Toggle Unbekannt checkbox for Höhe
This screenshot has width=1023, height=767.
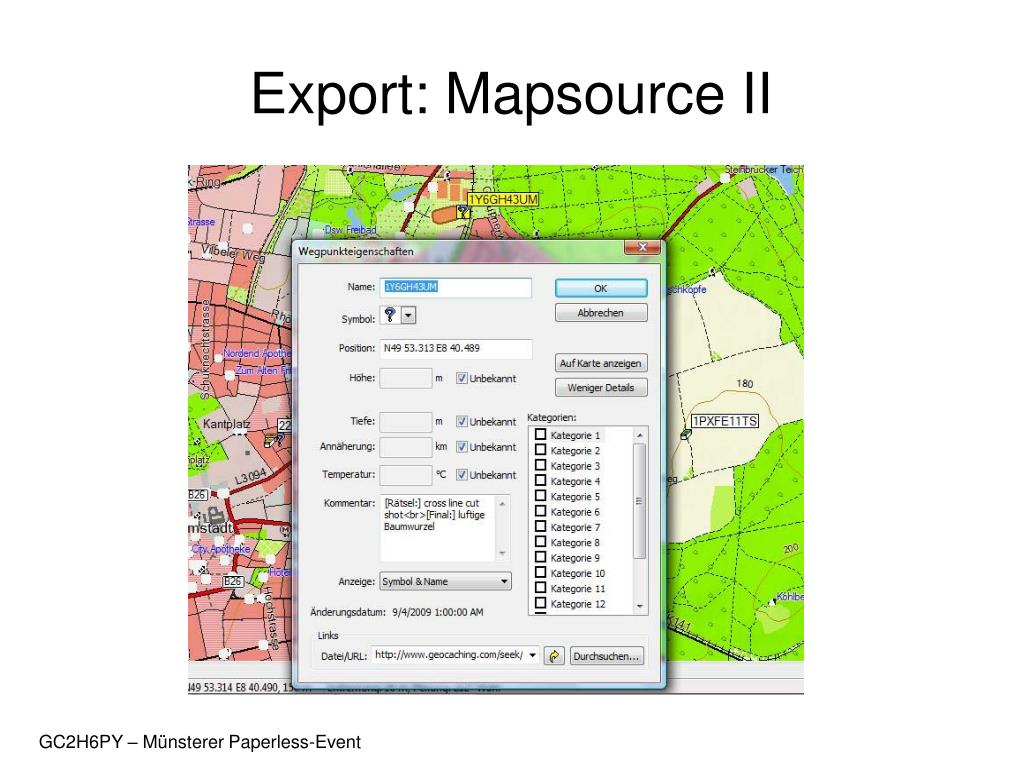click(462, 378)
